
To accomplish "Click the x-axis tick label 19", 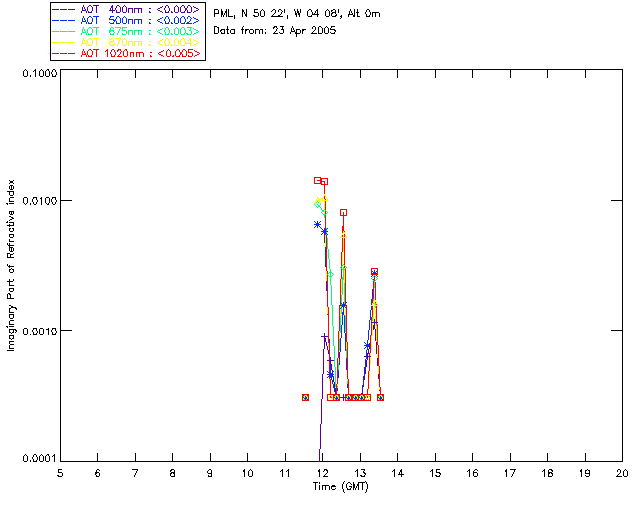I will pos(585,473).
